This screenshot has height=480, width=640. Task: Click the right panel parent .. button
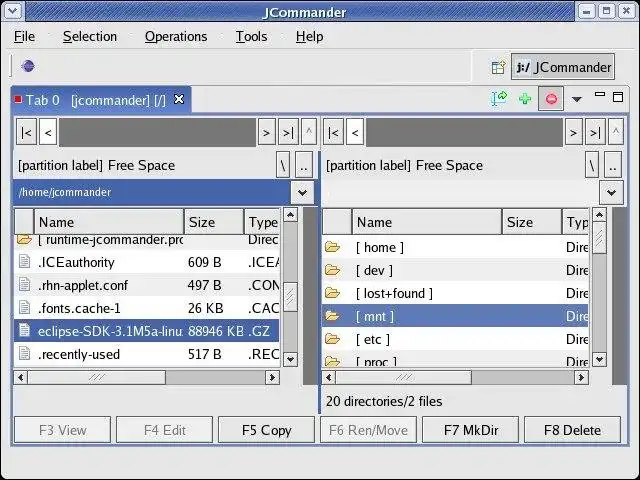click(x=613, y=165)
